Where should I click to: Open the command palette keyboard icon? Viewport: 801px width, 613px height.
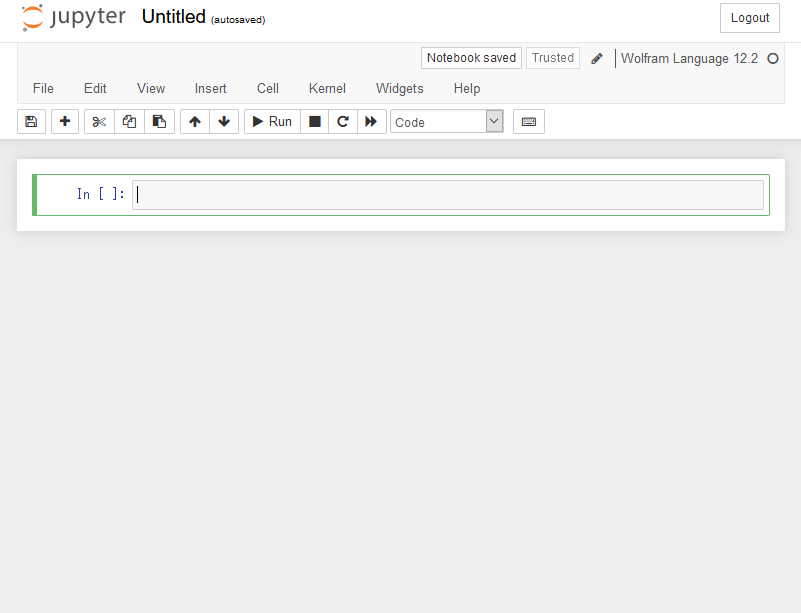pyautogui.click(x=528, y=121)
